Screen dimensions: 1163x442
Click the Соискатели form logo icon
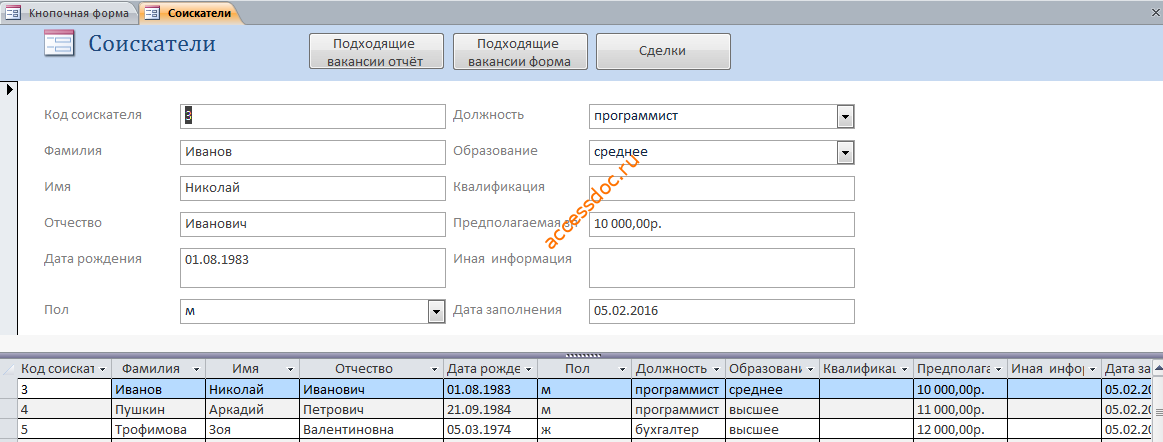click(59, 42)
